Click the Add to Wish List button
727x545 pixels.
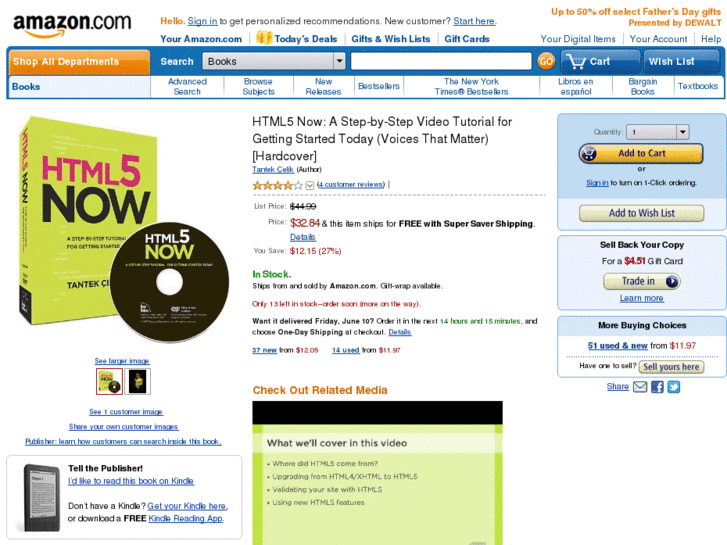click(641, 213)
